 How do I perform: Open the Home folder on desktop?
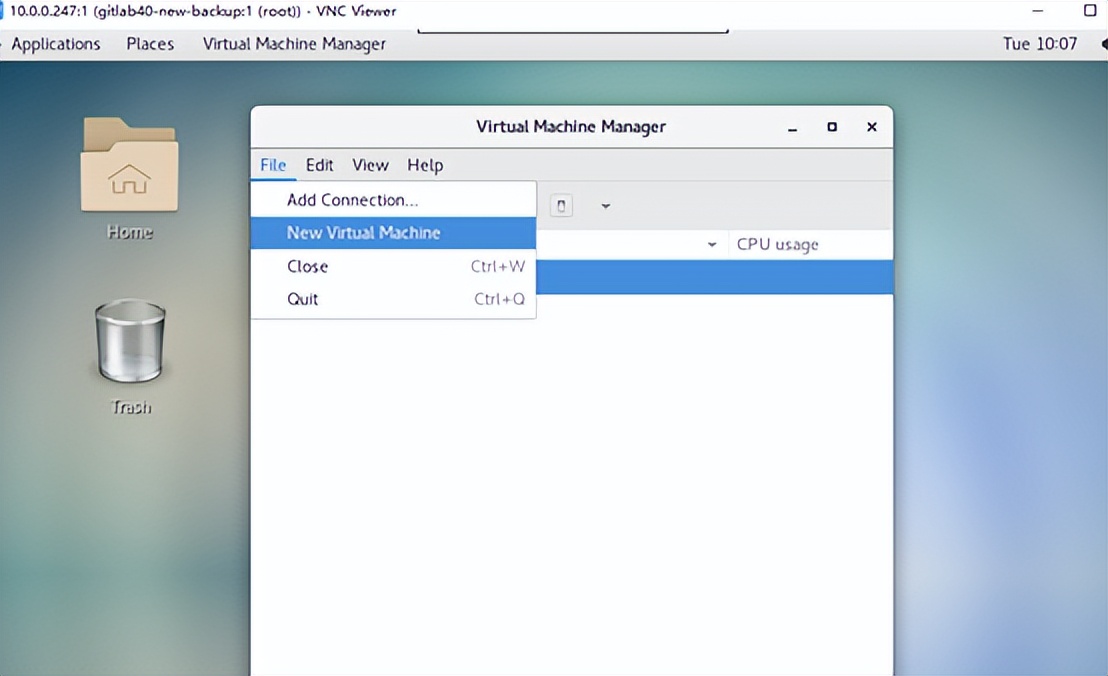coord(130,170)
